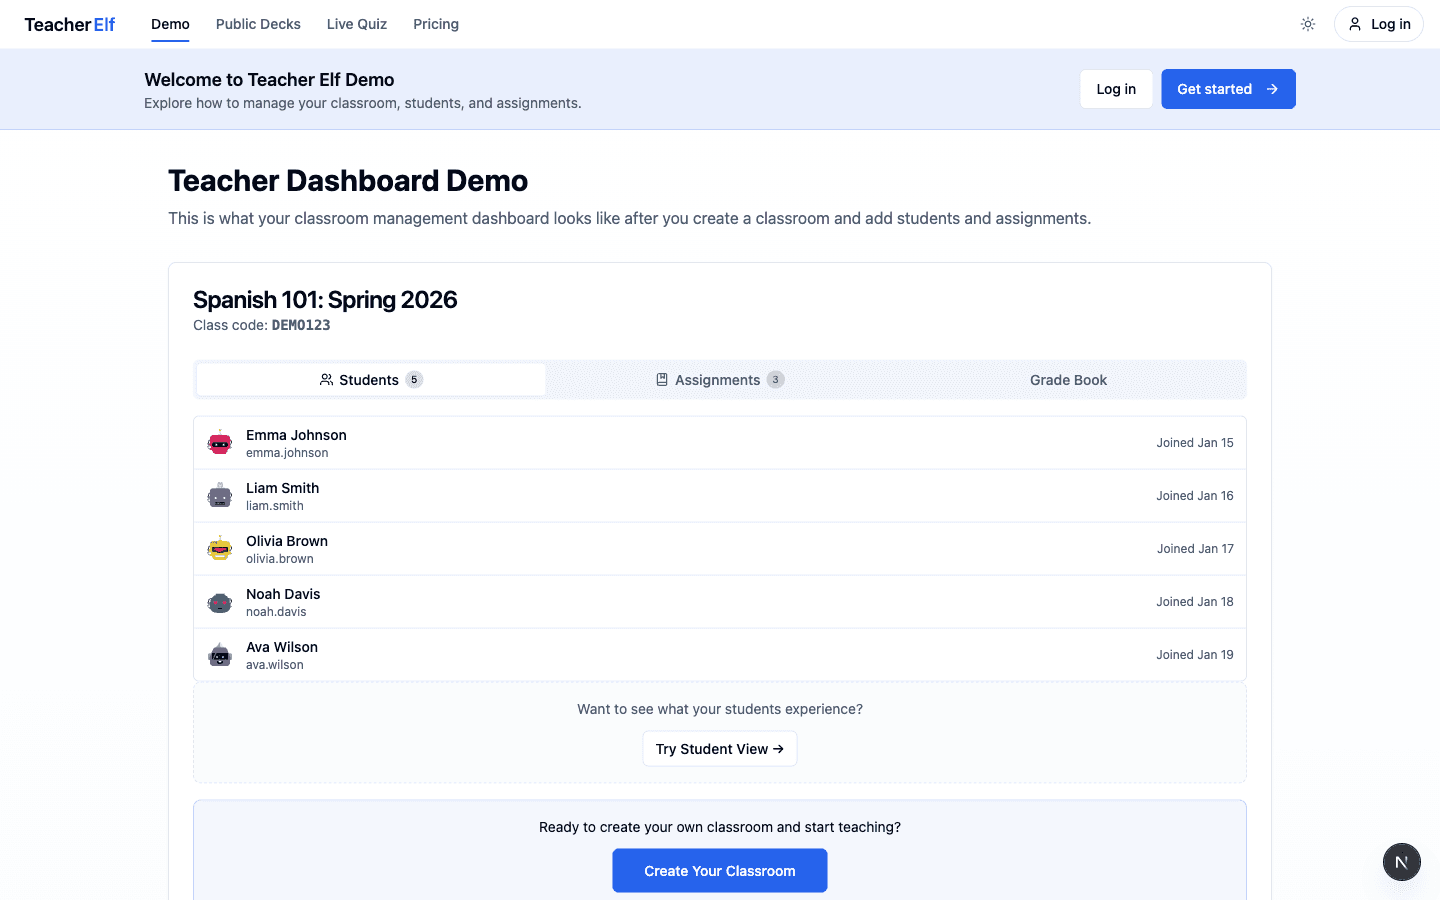The image size is (1440, 900).
Task: Click 'Joined Jan 18' date
Action: tap(1195, 602)
